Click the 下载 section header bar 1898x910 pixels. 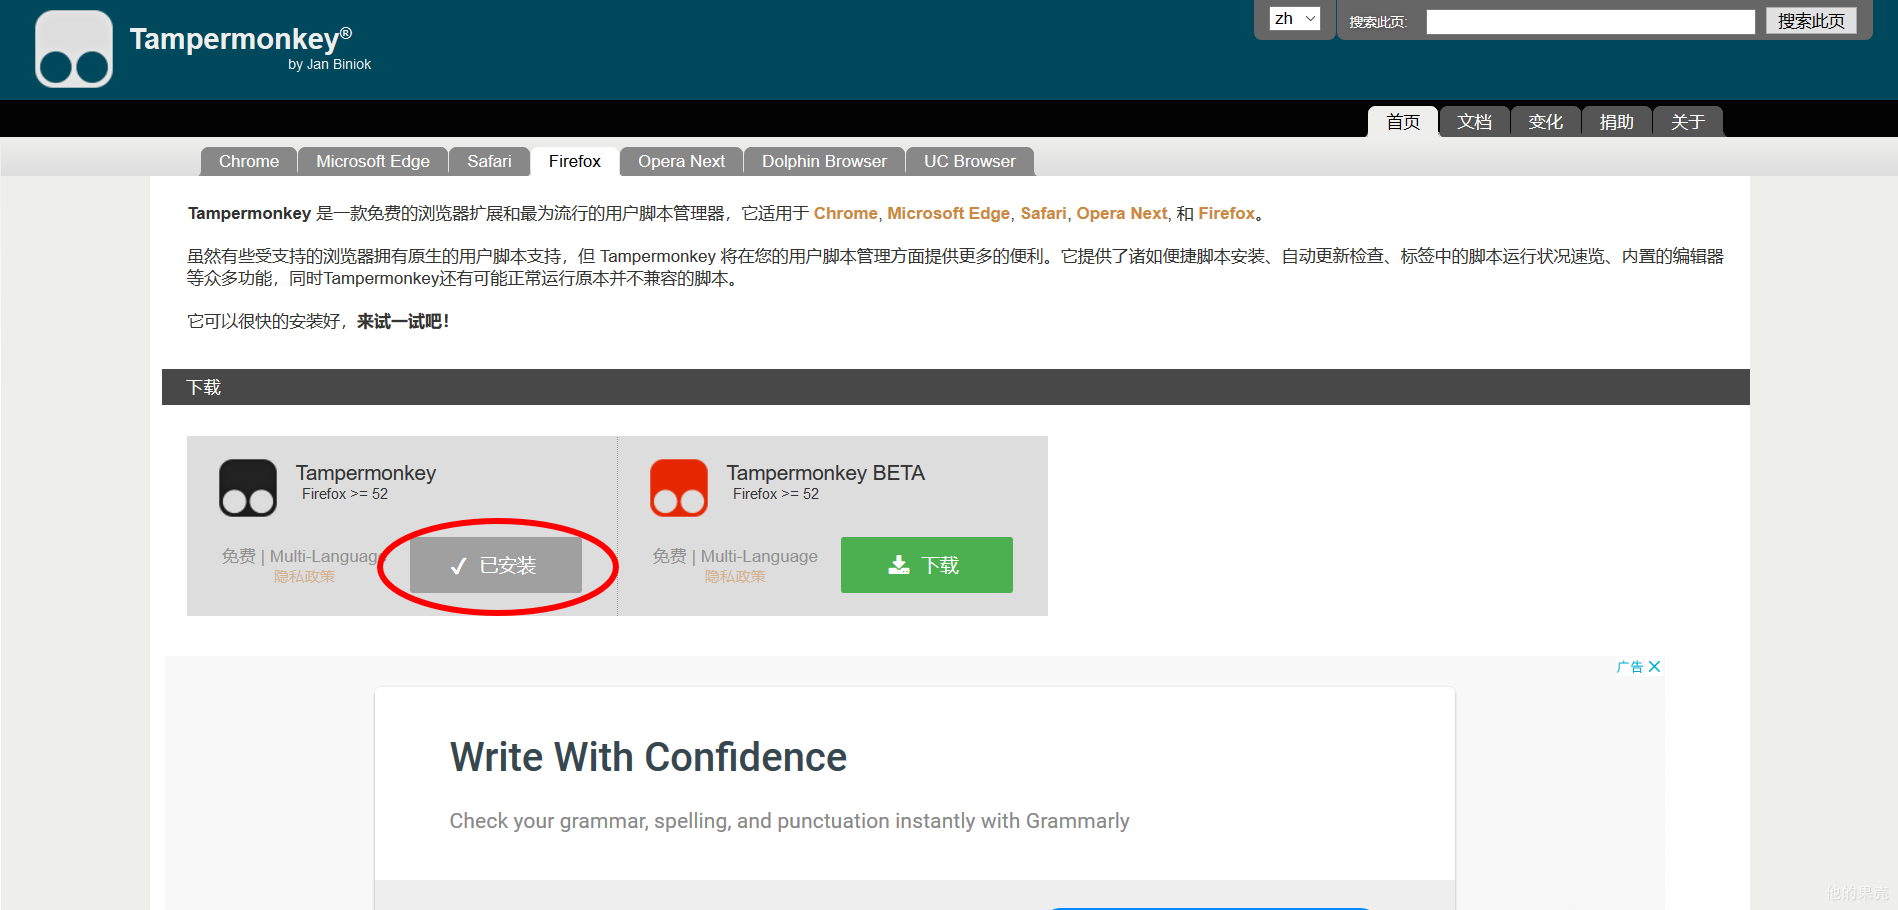(956, 387)
